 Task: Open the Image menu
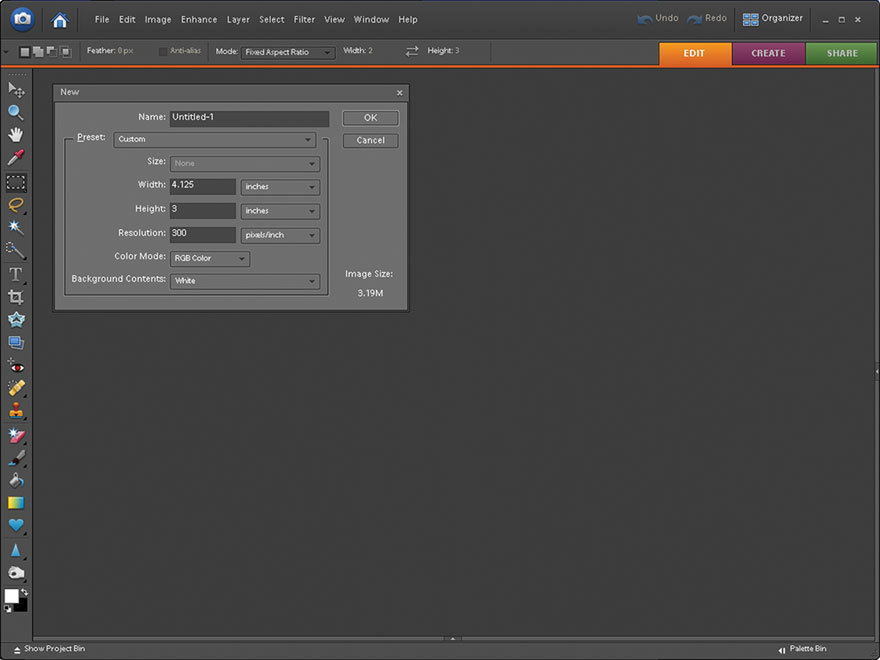(x=158, y=20)
